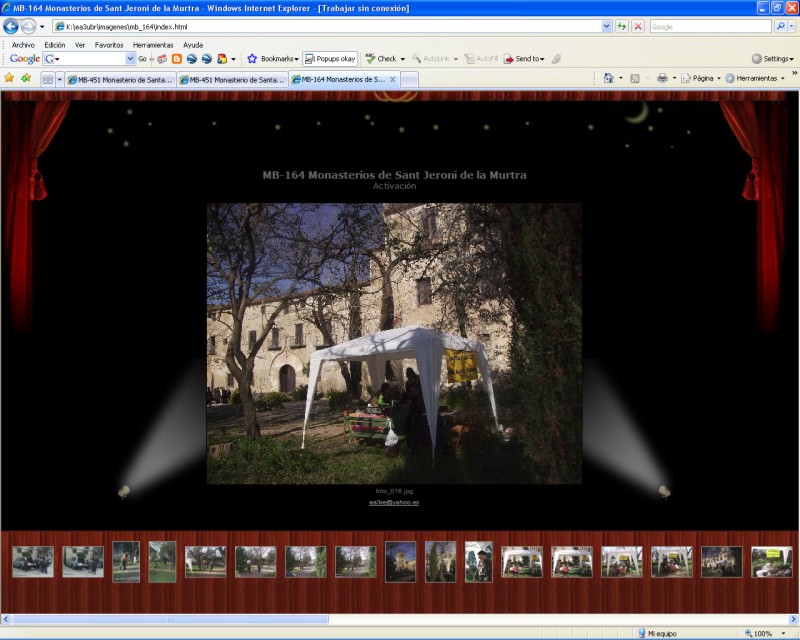The image size is (800, 640).
Task: Expand the address bar history dropdown
Action: point(607,27)
